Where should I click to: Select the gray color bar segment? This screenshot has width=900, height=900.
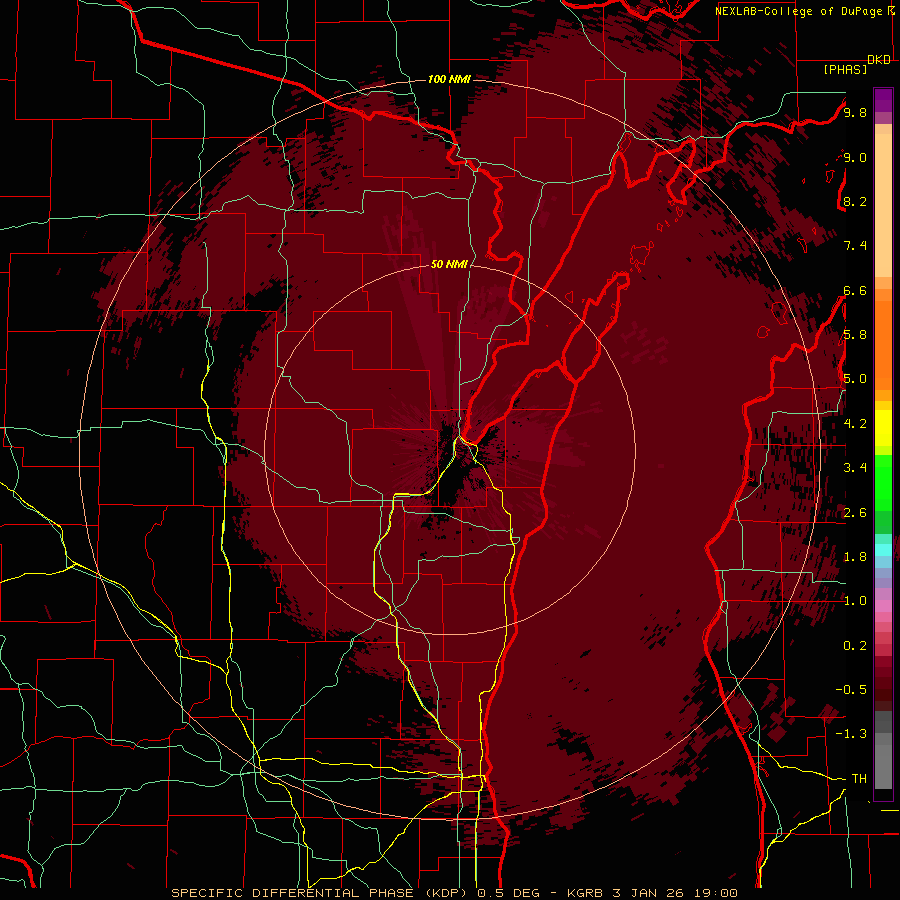pyautogui.click(x=883, y=750)
